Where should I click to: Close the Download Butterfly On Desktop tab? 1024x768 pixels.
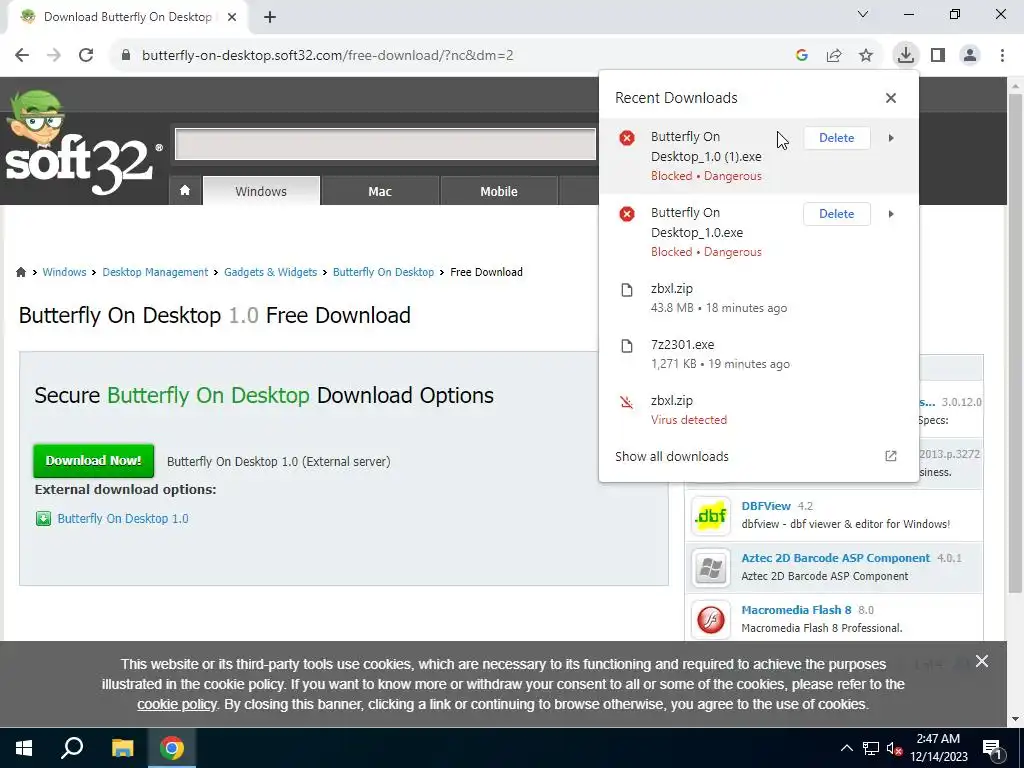[x=232, y=17]
